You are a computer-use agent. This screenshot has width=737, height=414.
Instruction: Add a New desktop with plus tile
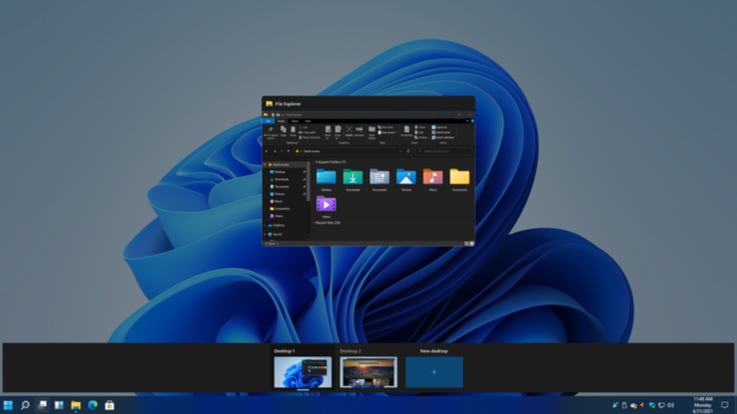pos(434,372)
